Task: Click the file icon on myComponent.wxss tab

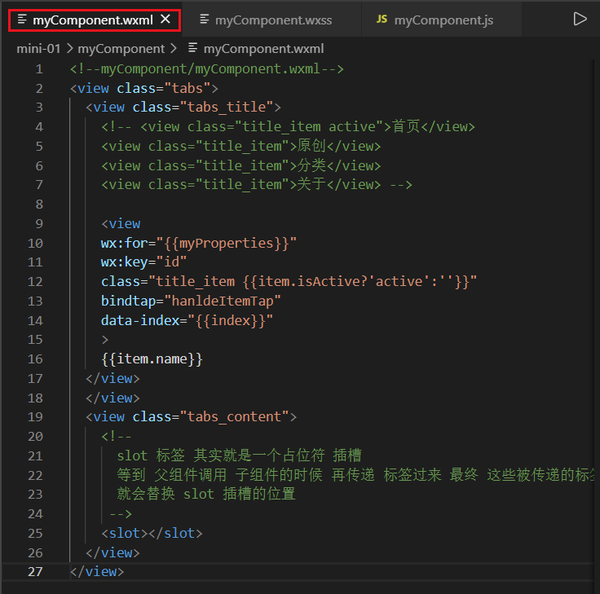Action: click(204, 19)
